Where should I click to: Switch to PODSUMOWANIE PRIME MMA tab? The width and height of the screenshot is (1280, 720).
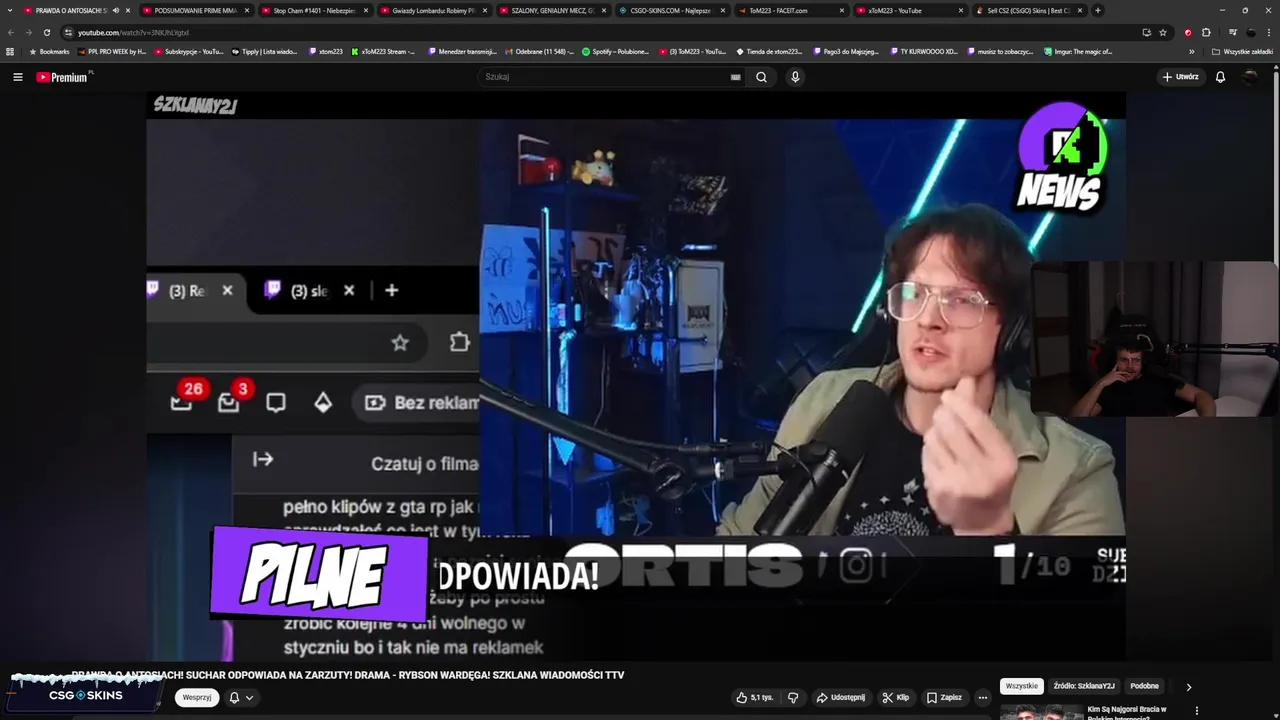click(x=194, y=10)
